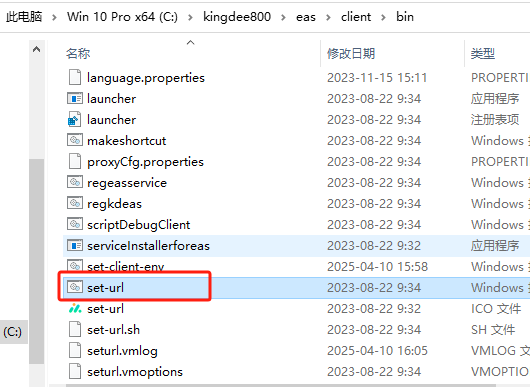Click the ICO 文件 type cell
Viewport: 530px width, 387px height.
pyautogui.click(x=496, y=309)
